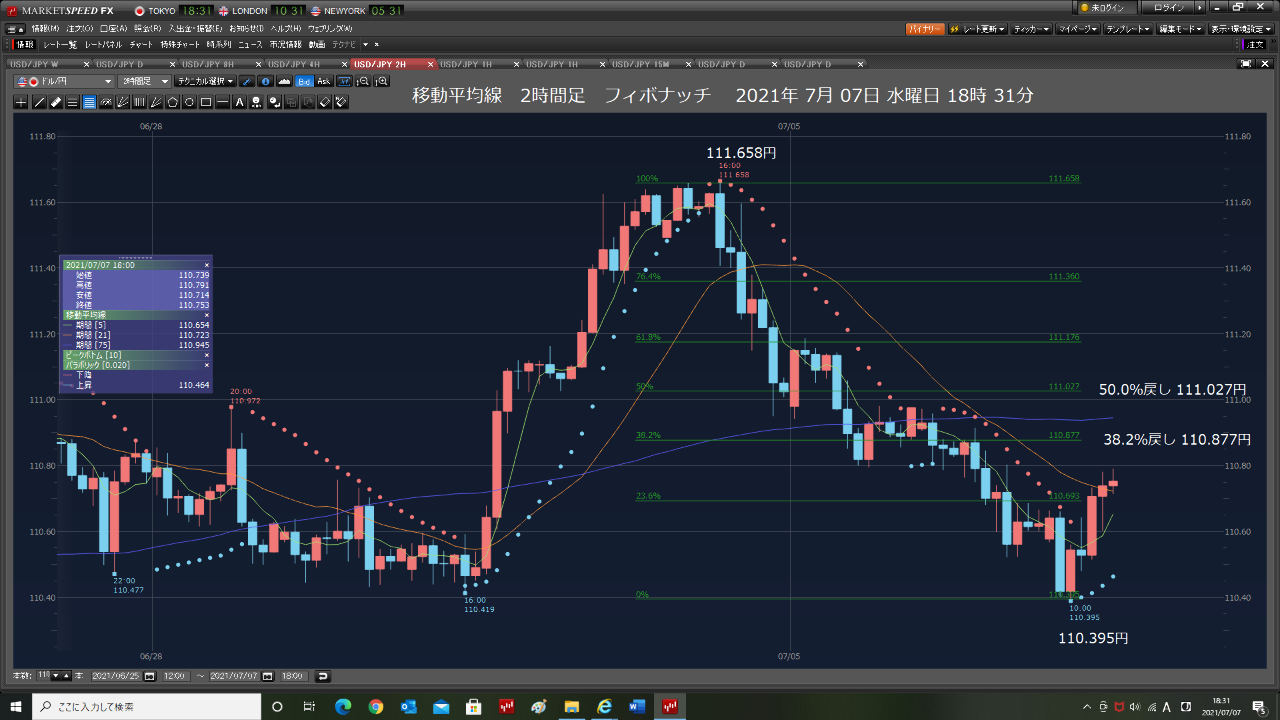Toggle Bid price display
1280x720 pixels.
coord(305,81)
